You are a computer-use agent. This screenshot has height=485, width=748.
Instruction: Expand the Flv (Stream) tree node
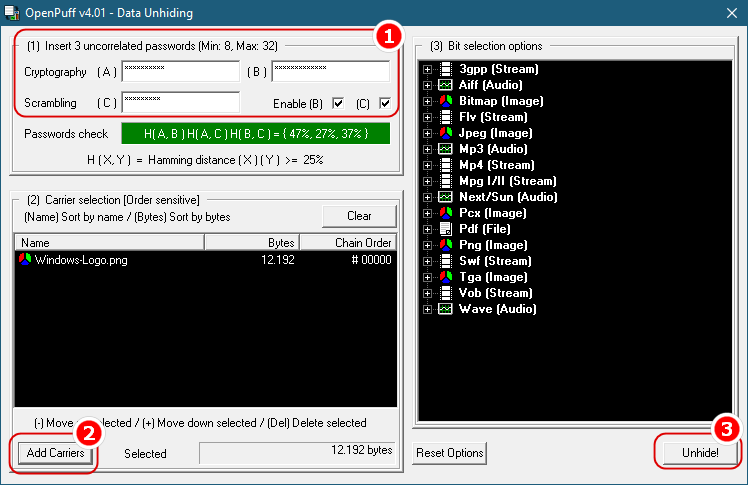pos(427,117)
